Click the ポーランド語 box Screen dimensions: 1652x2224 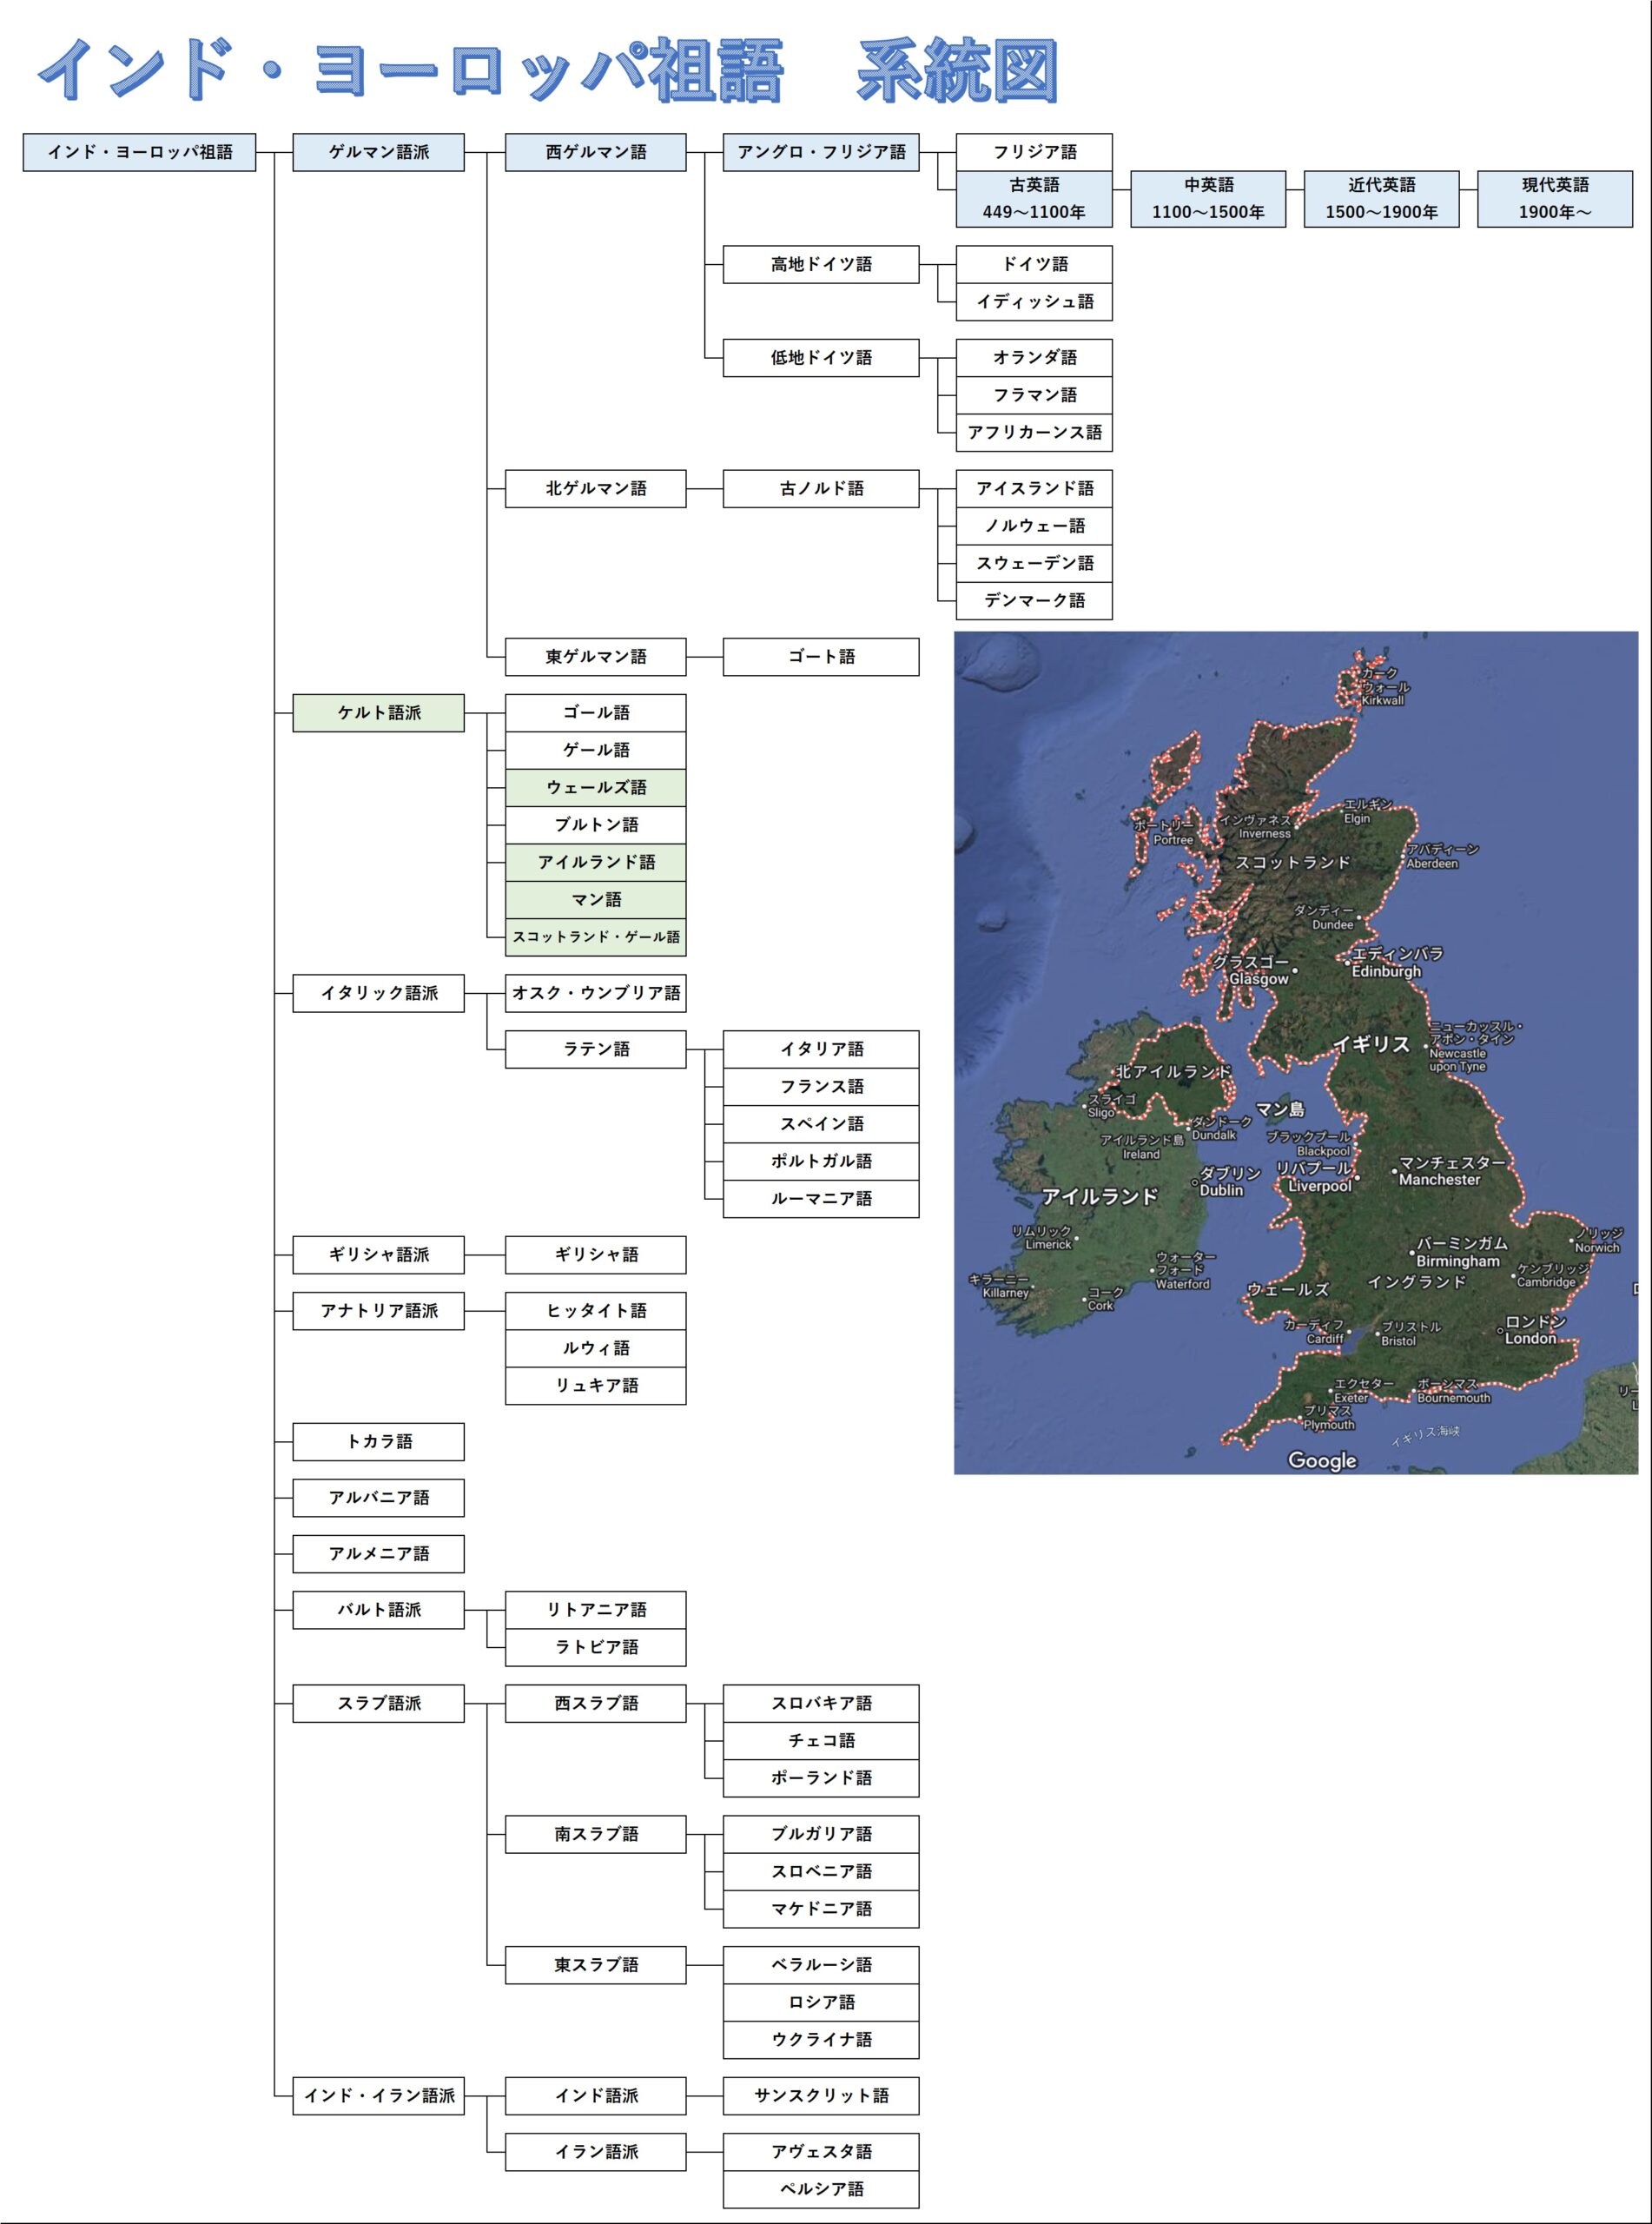(821, 1778)
